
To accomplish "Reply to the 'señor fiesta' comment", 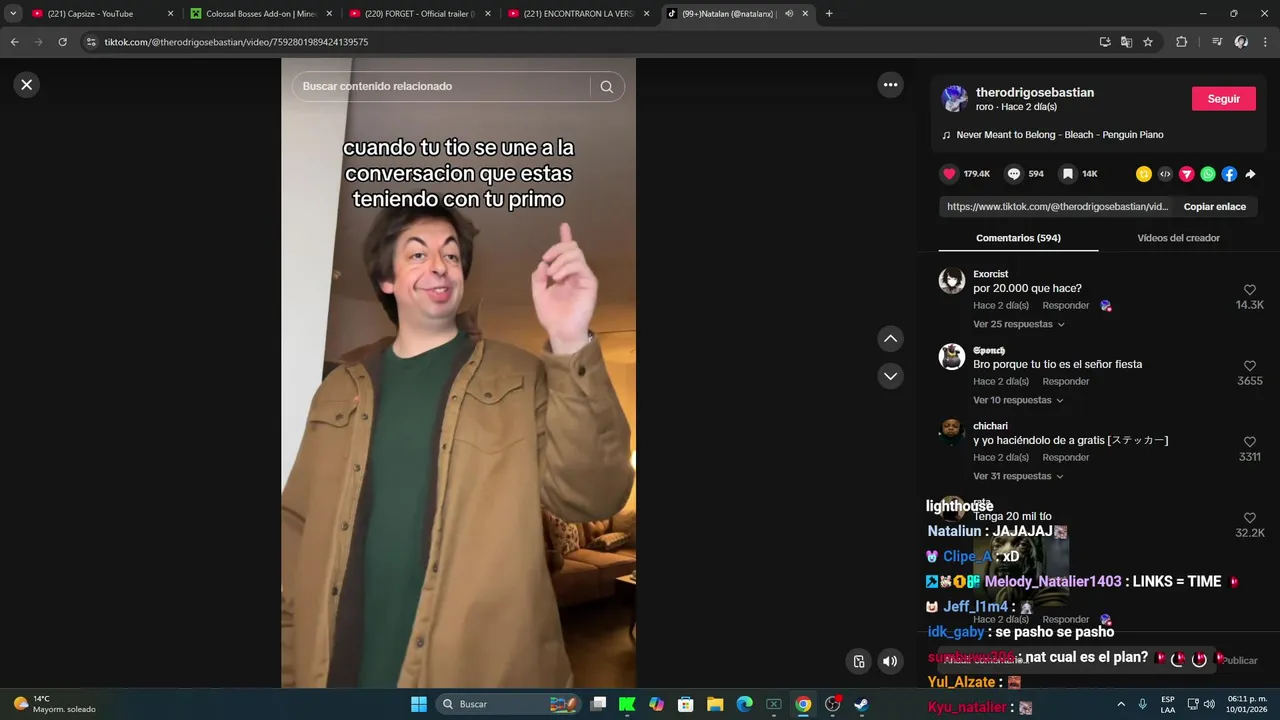I will (x=1066, y=381).
